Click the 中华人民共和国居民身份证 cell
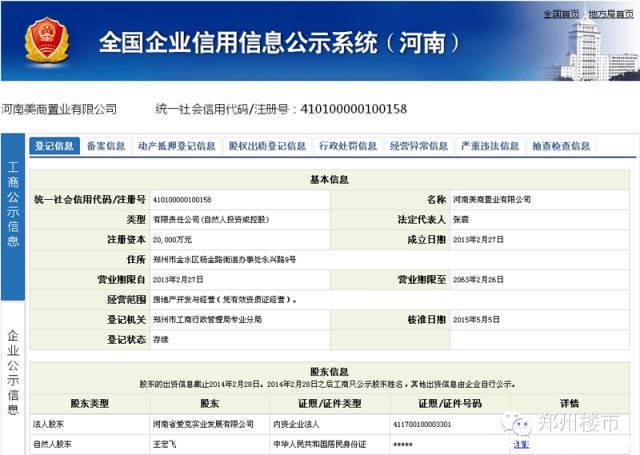 pos(320,444)
